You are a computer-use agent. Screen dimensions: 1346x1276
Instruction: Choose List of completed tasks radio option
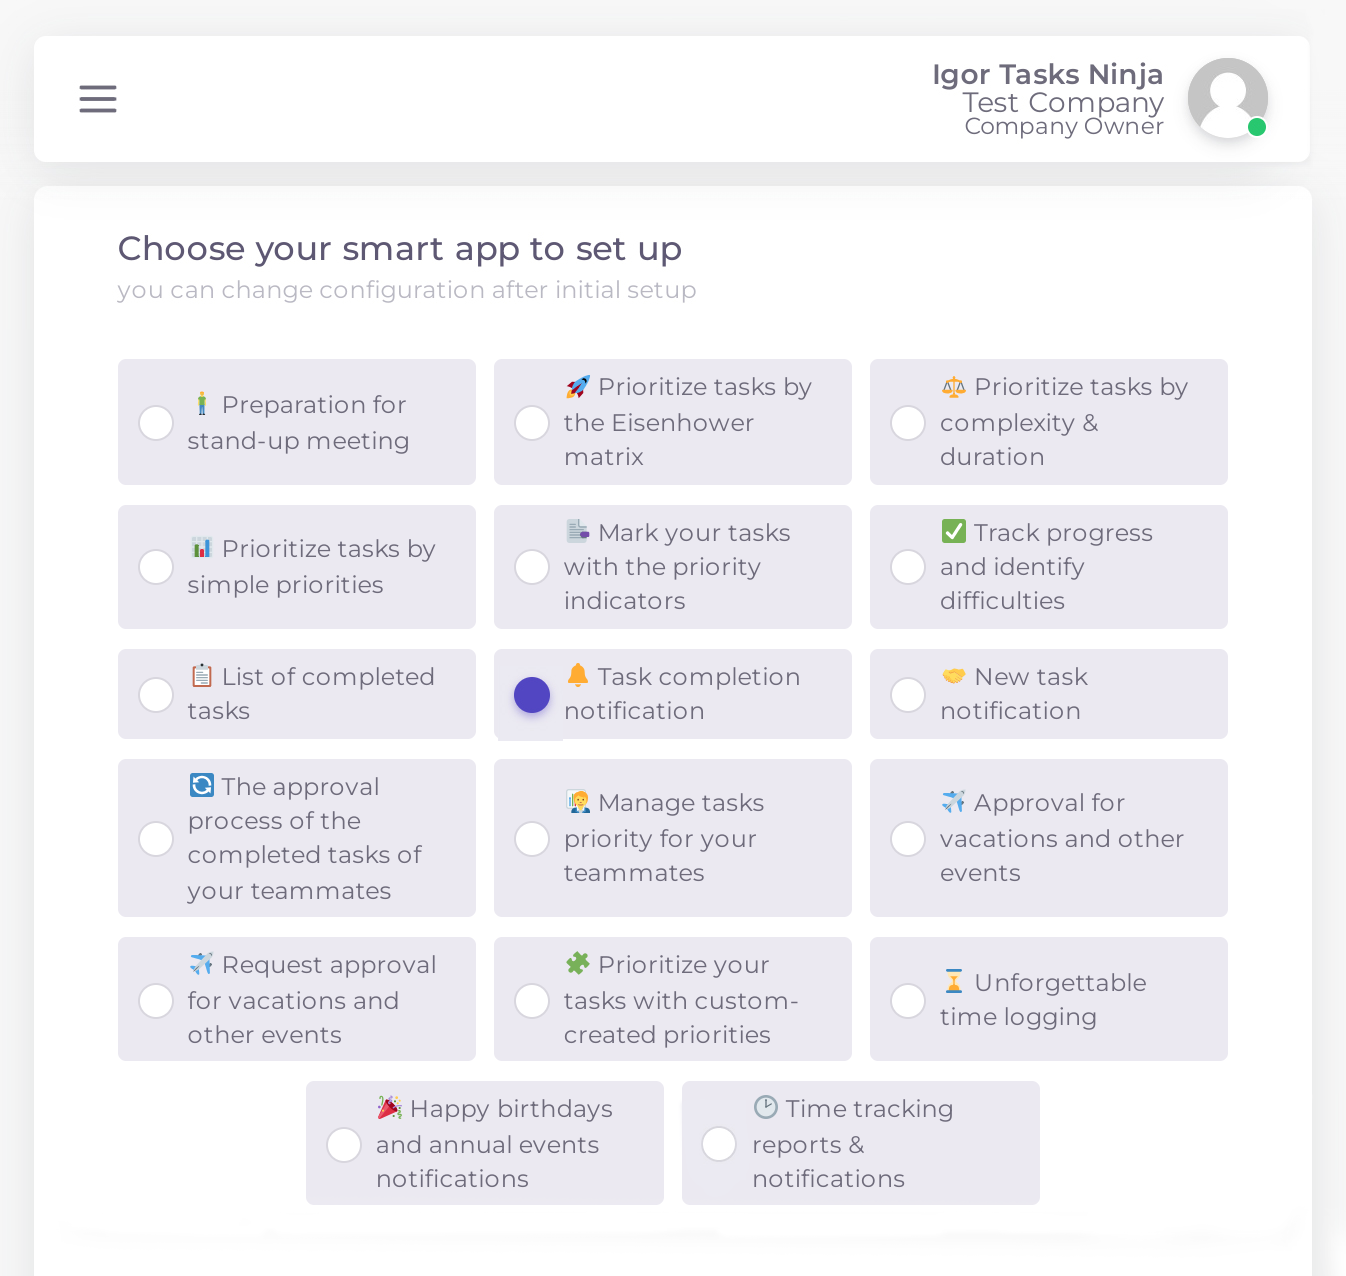coord(156,695)
